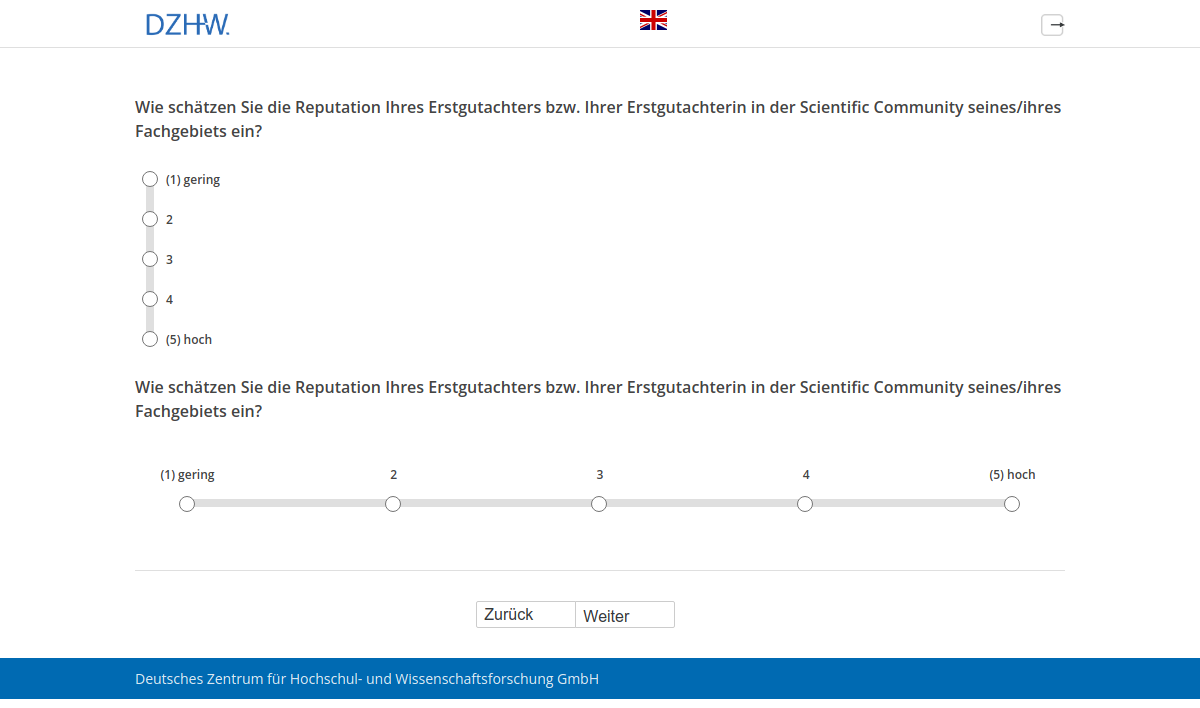Viewport: 1200px width, 708px height.
Task: Select the '(1) gering' radio button
Action: [x=150, y=179]
